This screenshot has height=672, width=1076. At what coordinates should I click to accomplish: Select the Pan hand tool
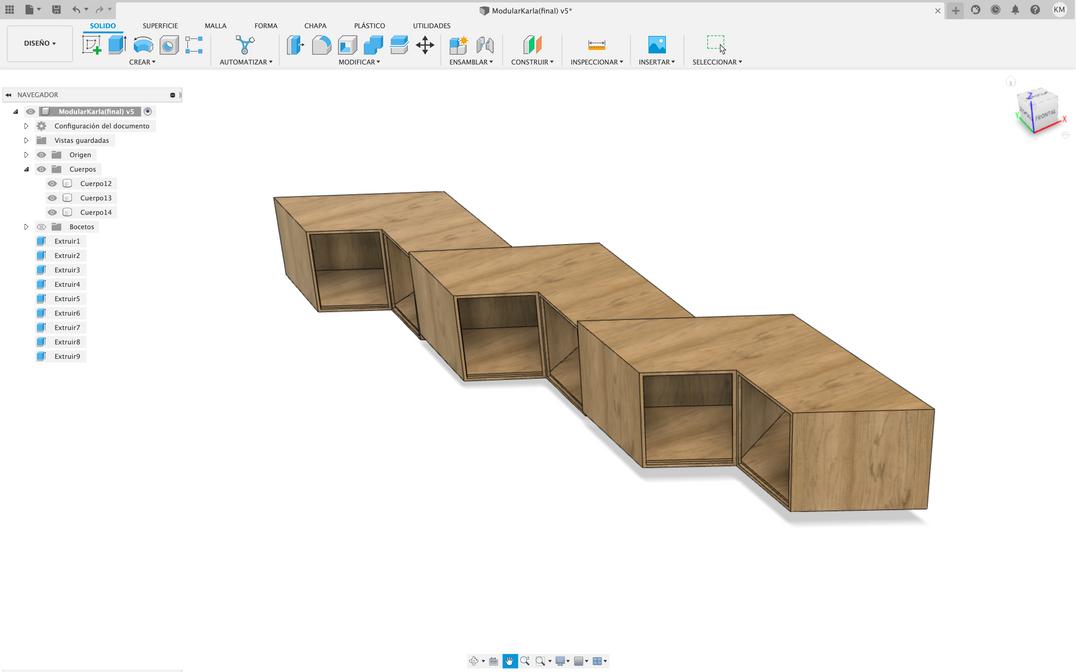point(509,661)
